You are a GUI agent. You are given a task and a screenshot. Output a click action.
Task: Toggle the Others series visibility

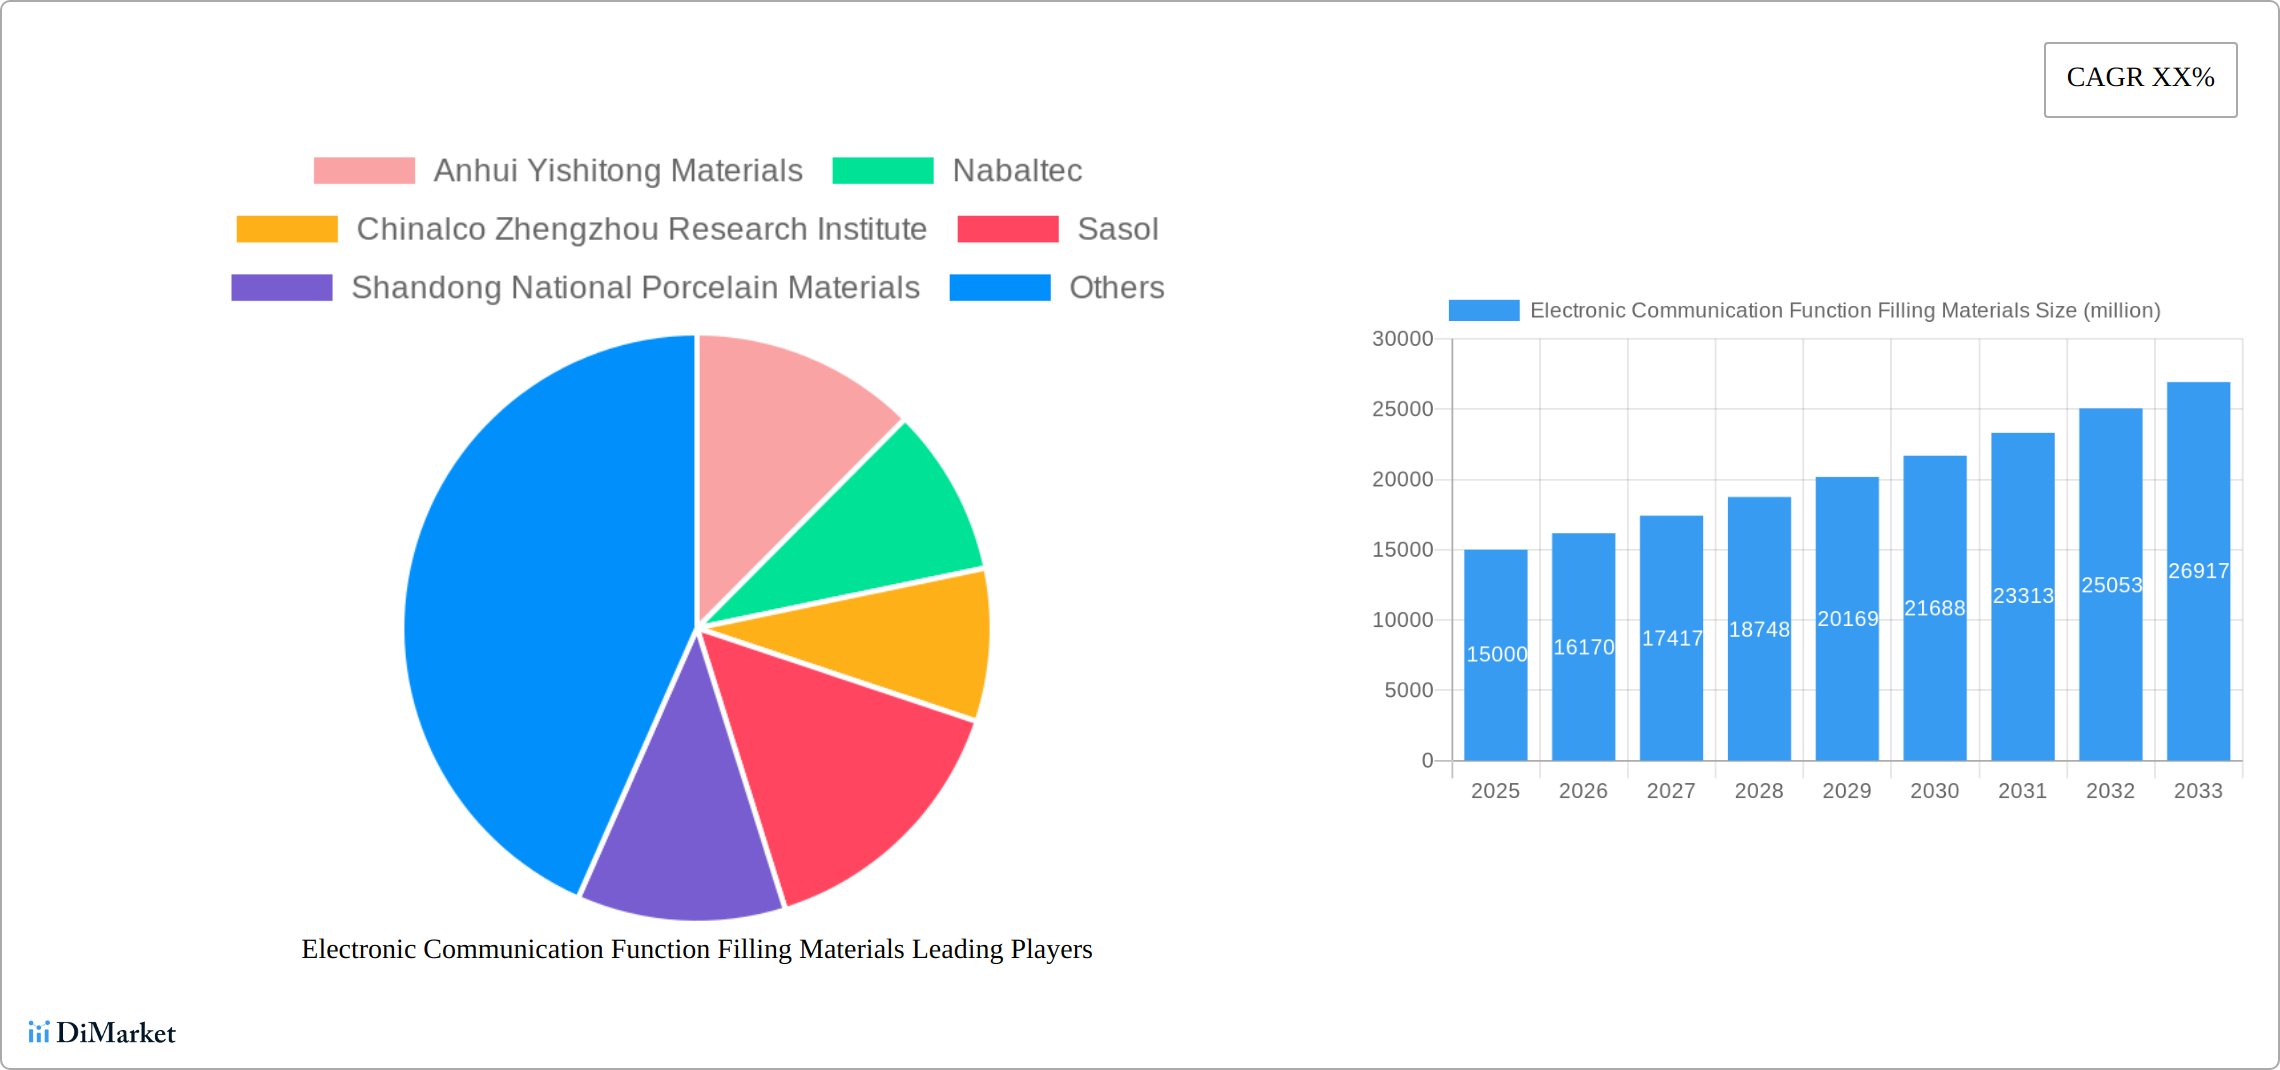tap(1116, 288)
